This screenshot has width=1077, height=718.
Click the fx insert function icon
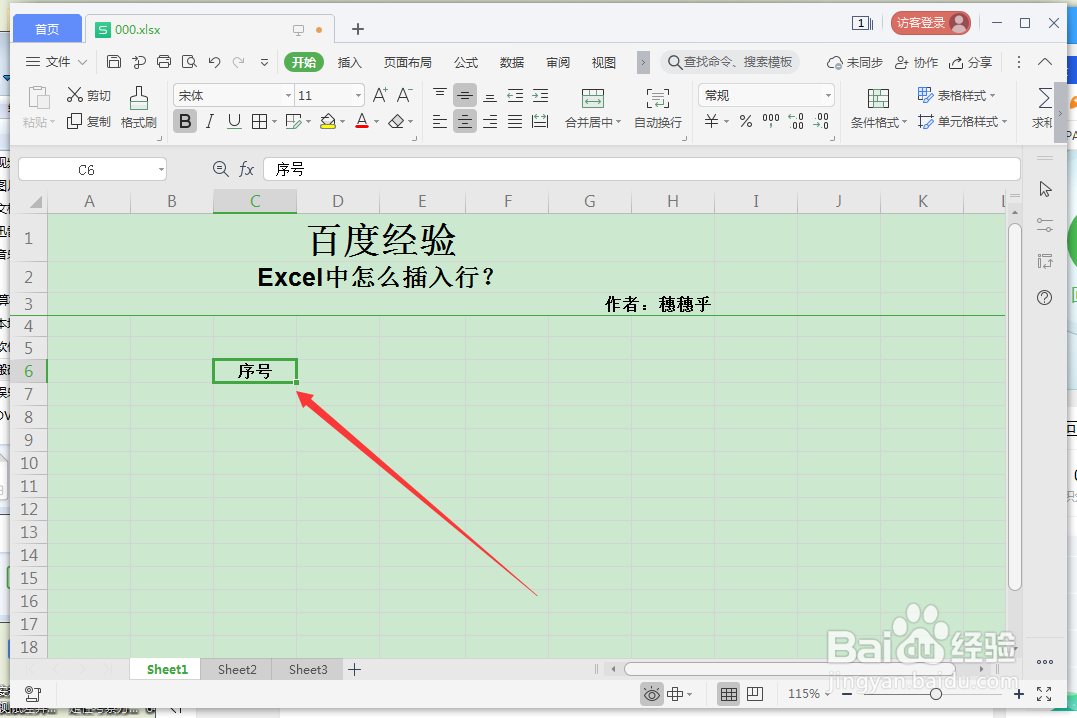[x=244, y=169]
